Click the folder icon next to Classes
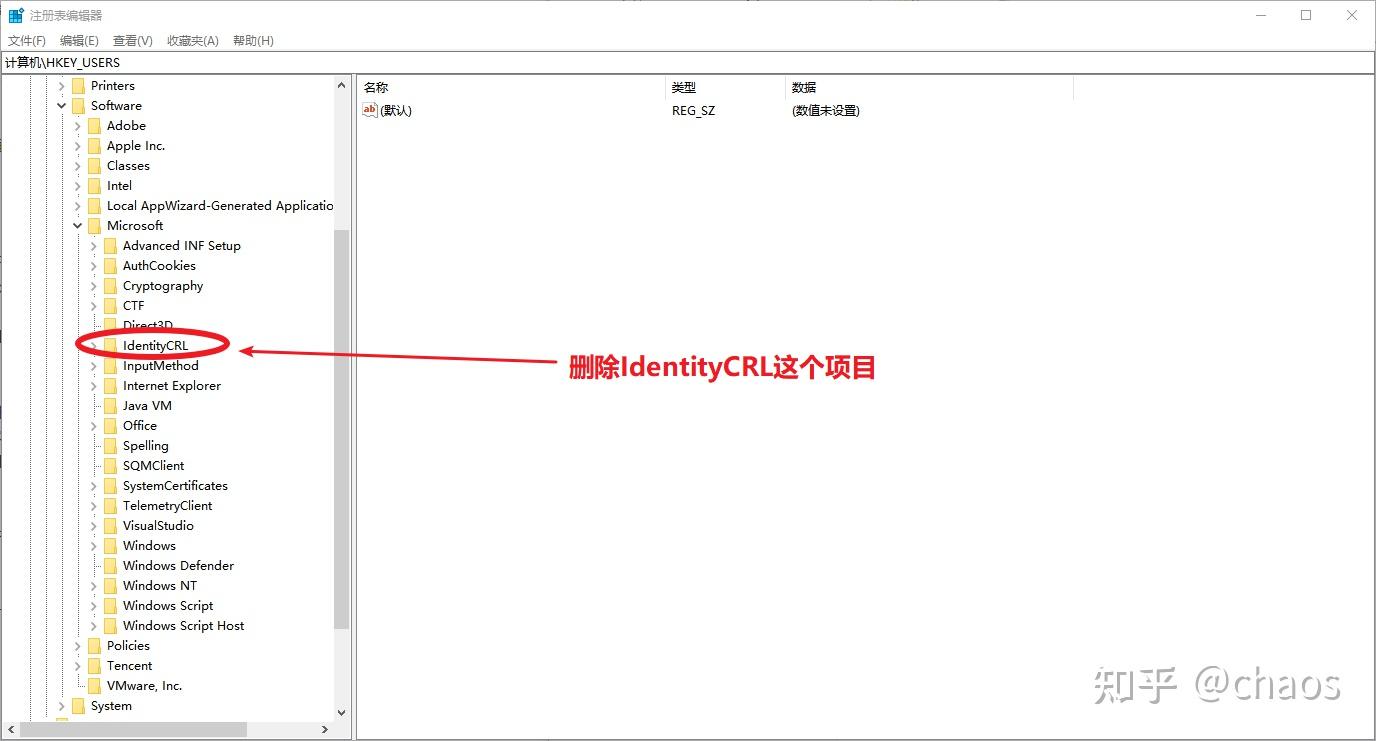 (x=94, y=166)
